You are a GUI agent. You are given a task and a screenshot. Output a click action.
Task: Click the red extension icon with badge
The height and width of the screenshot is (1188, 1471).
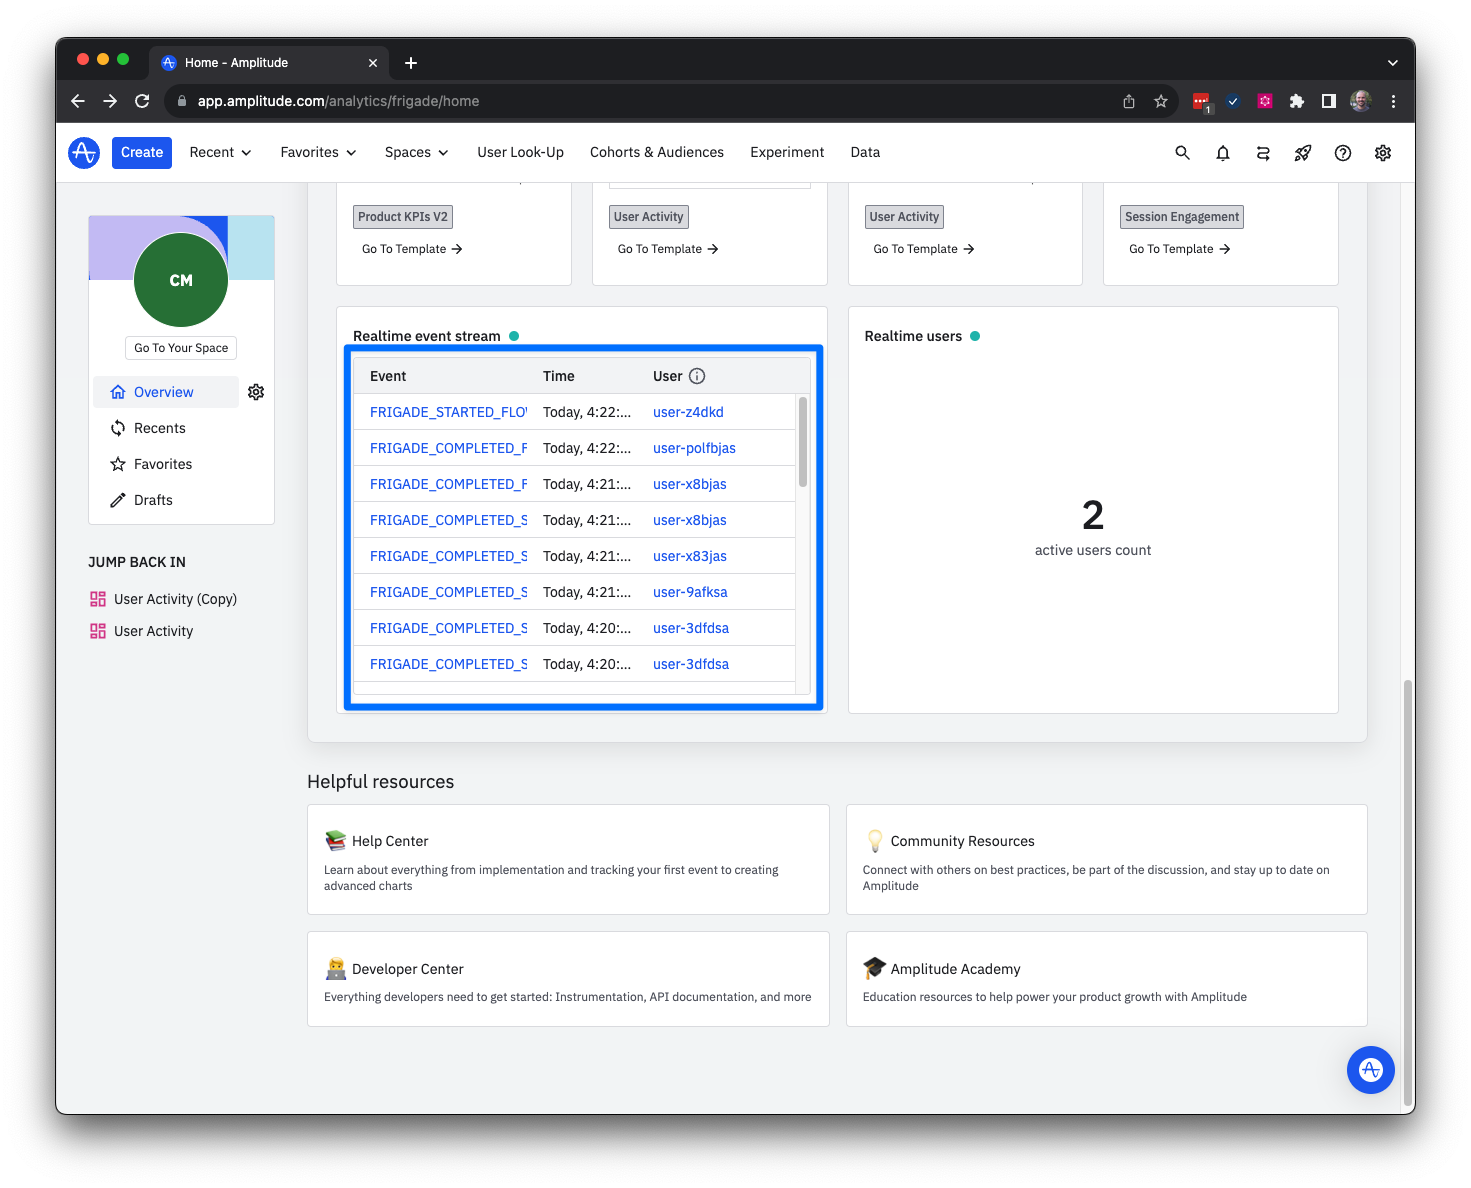tap(1202, 102)
